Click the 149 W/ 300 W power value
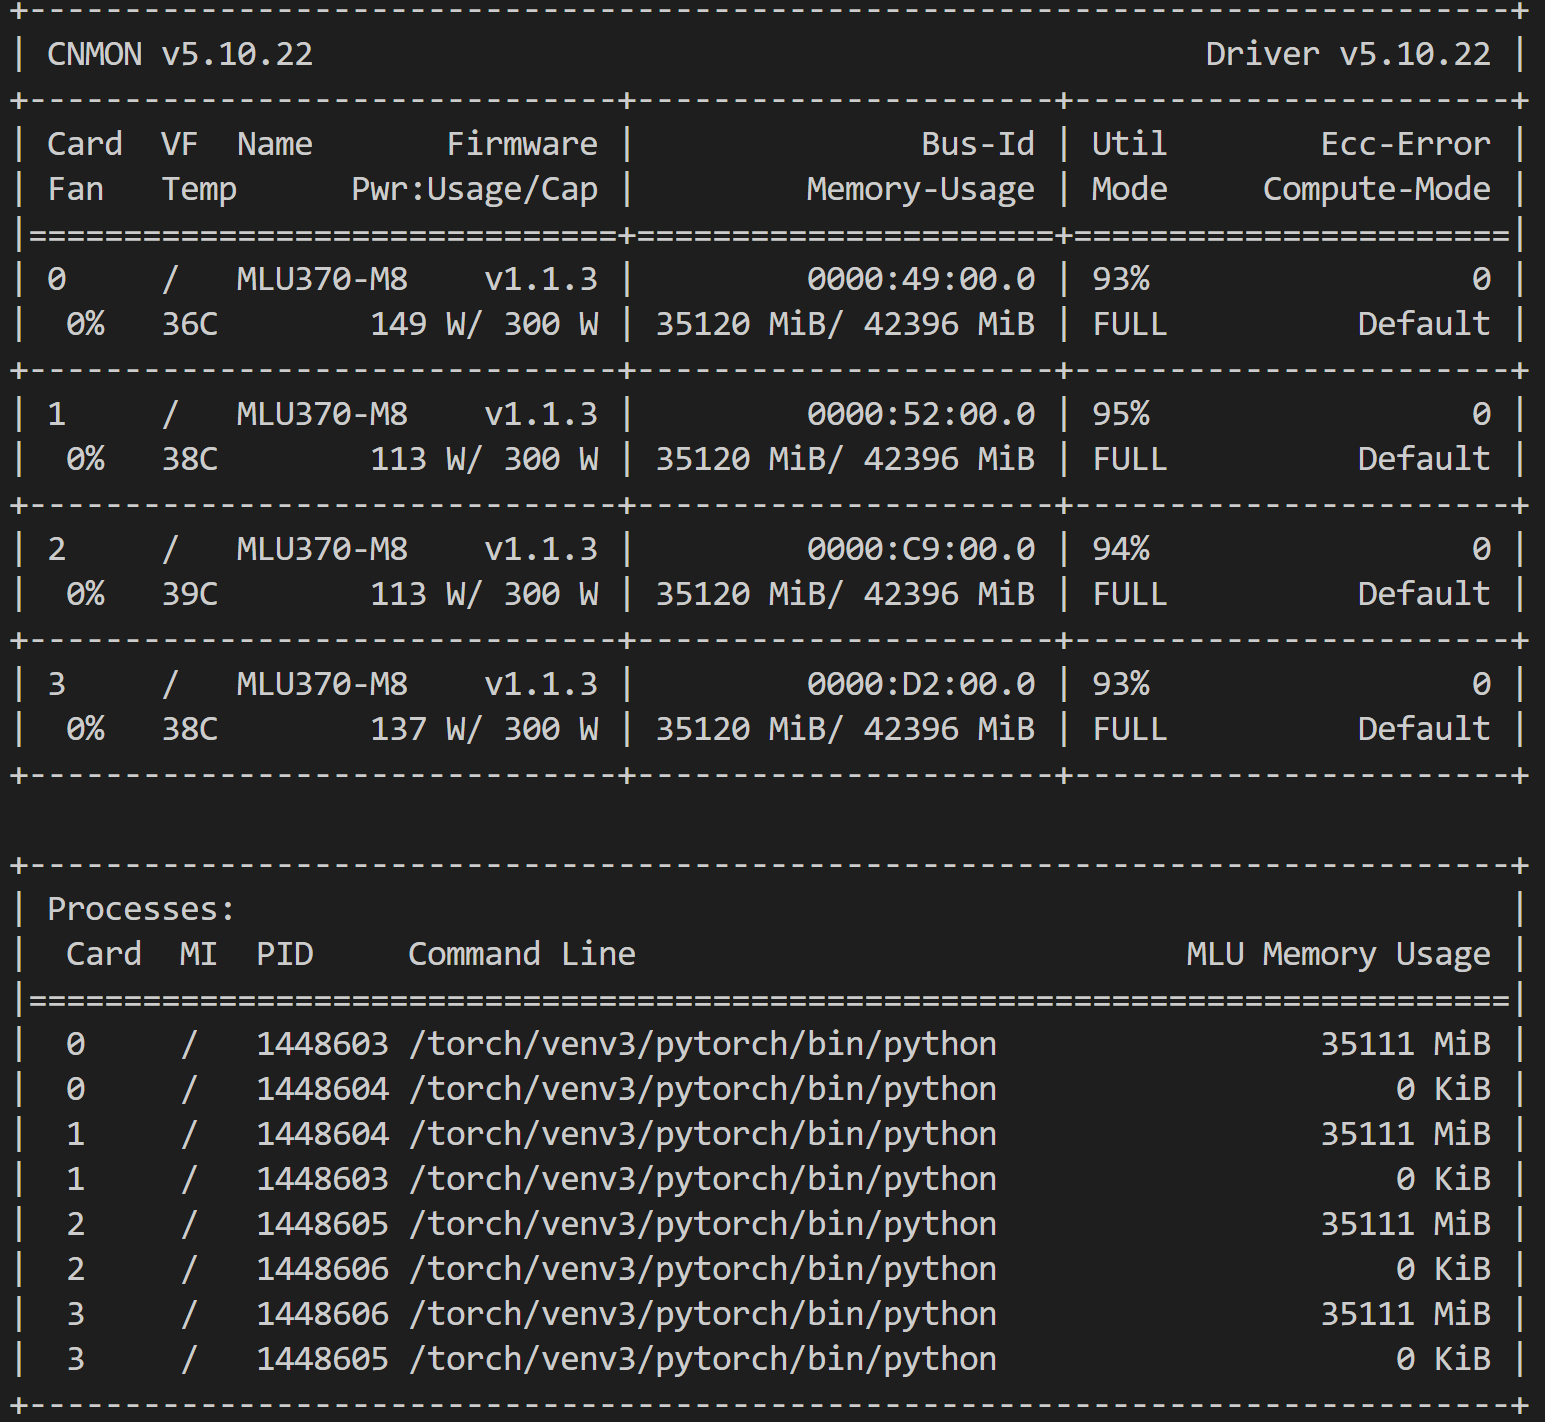This screenshot has width=1545, height=1422. 484,324
